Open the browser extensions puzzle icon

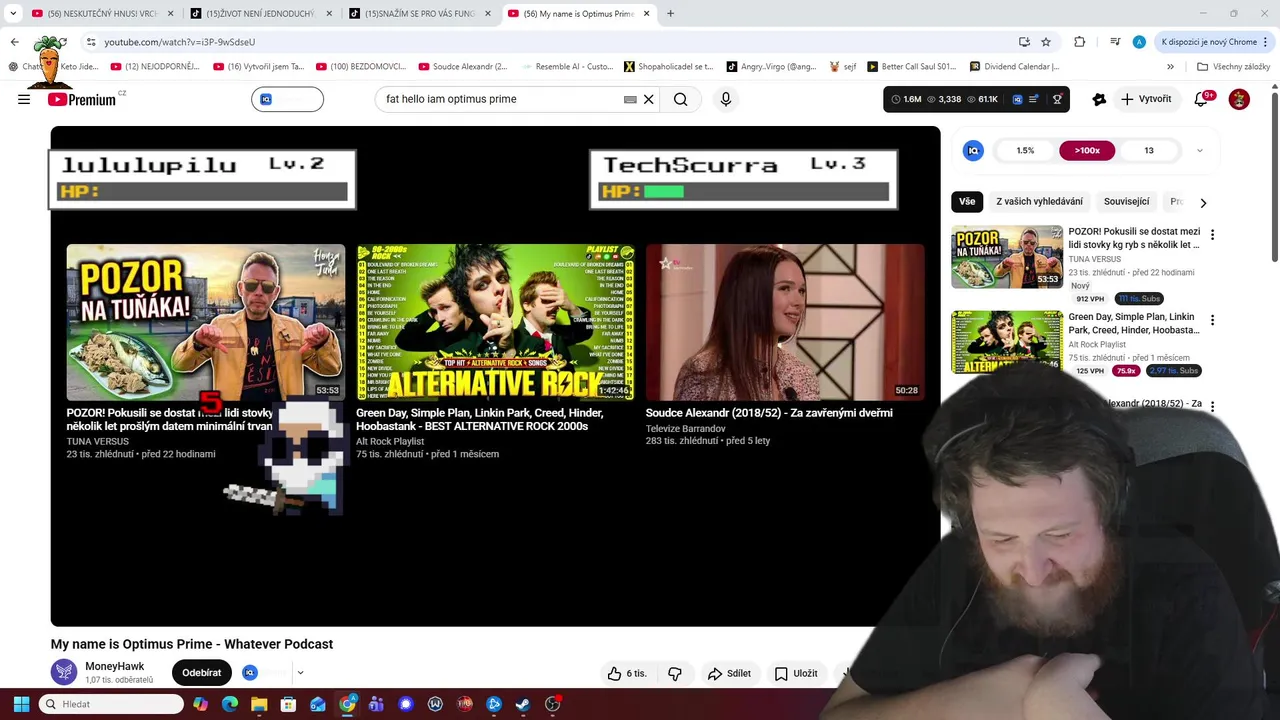pos(1079,42)
